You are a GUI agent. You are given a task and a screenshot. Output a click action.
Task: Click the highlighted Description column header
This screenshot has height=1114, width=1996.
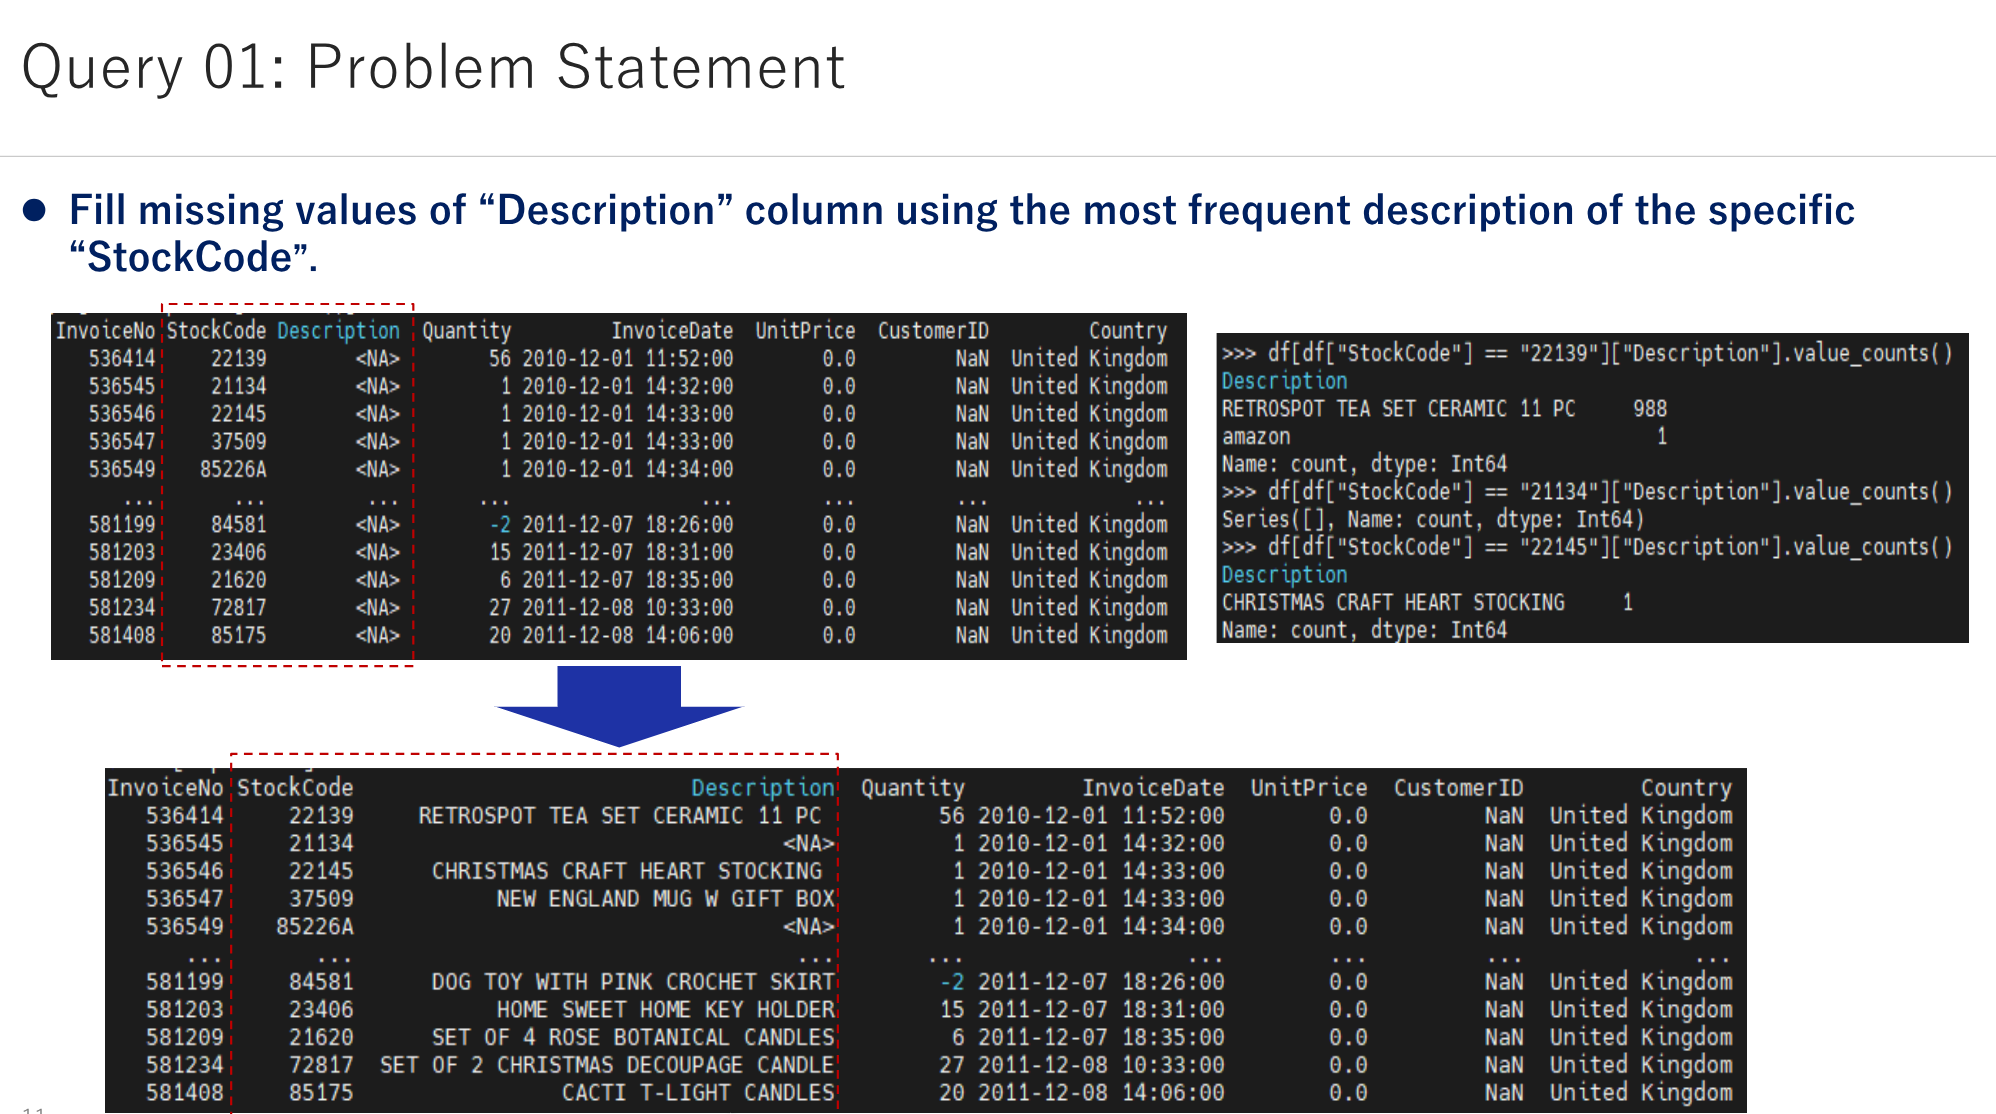coord(337,330)
